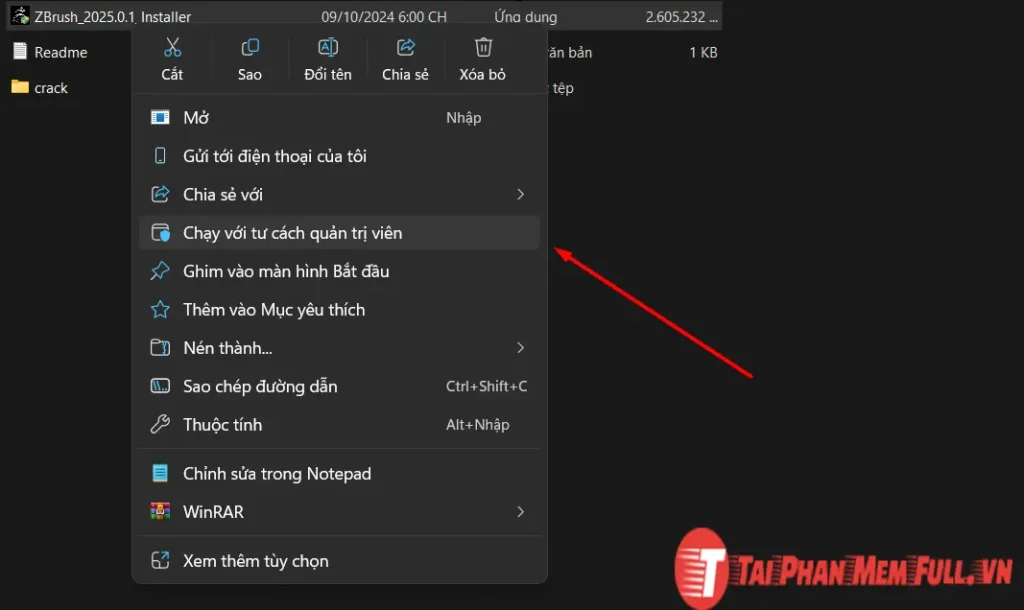This screenshot has width=1024, height=610.
Task: Expand the WinRAR submenu chevron
Action: (521, 511)
